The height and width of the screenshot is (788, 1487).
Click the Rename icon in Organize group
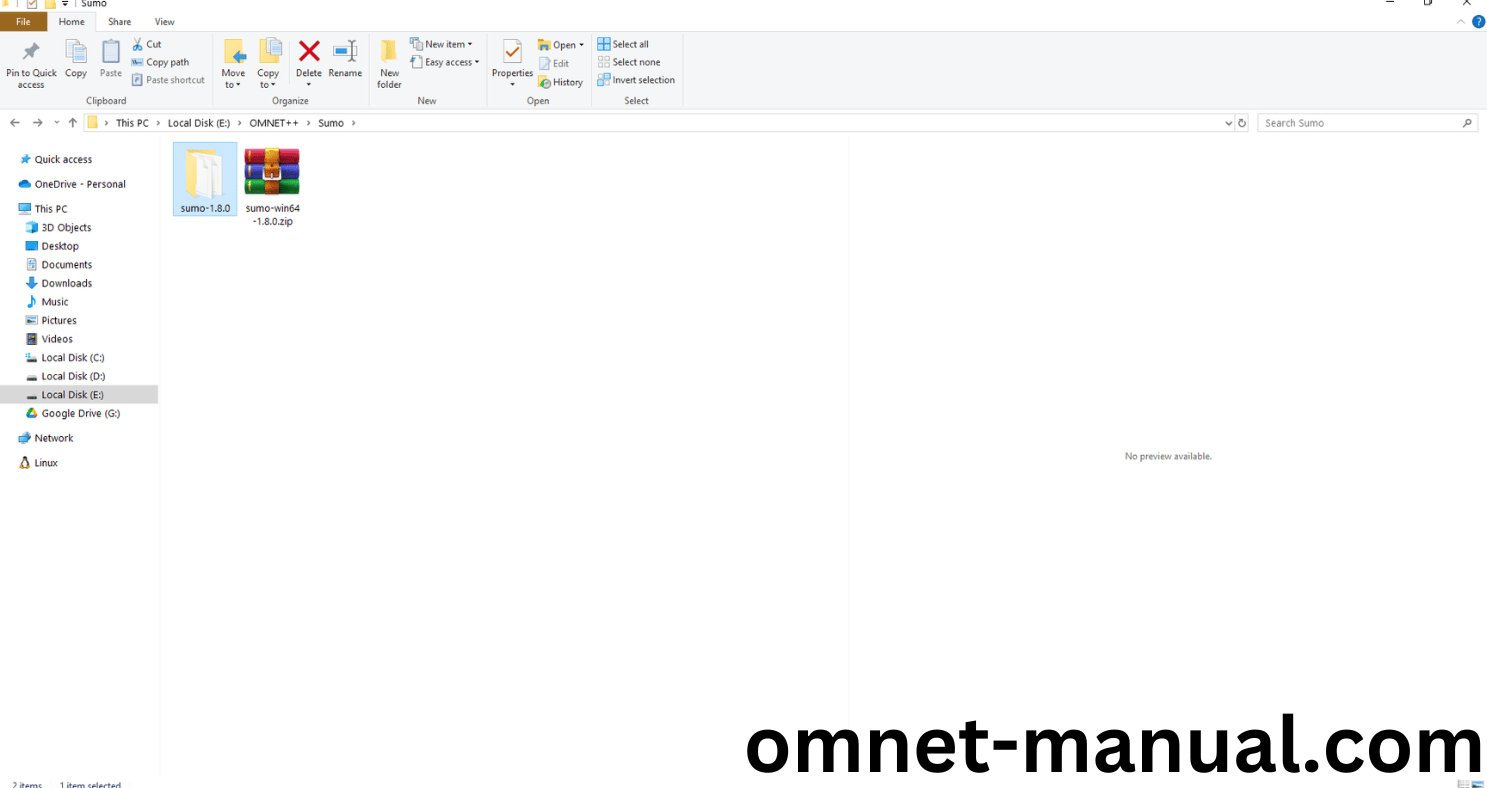(x=345, y=52)
